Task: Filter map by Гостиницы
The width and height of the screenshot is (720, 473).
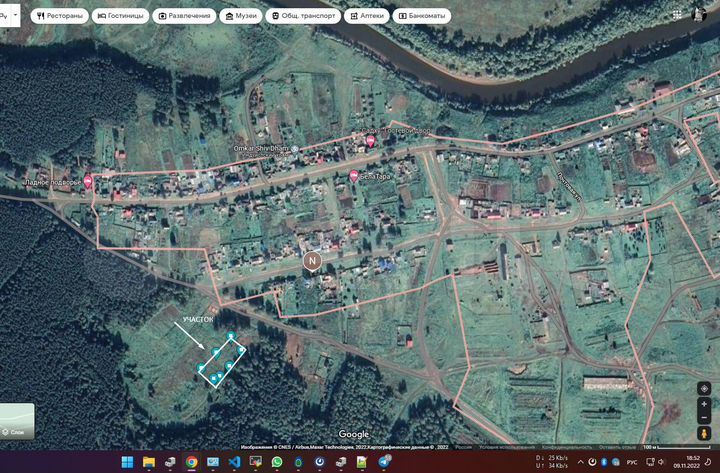Action: coord(120,16)
